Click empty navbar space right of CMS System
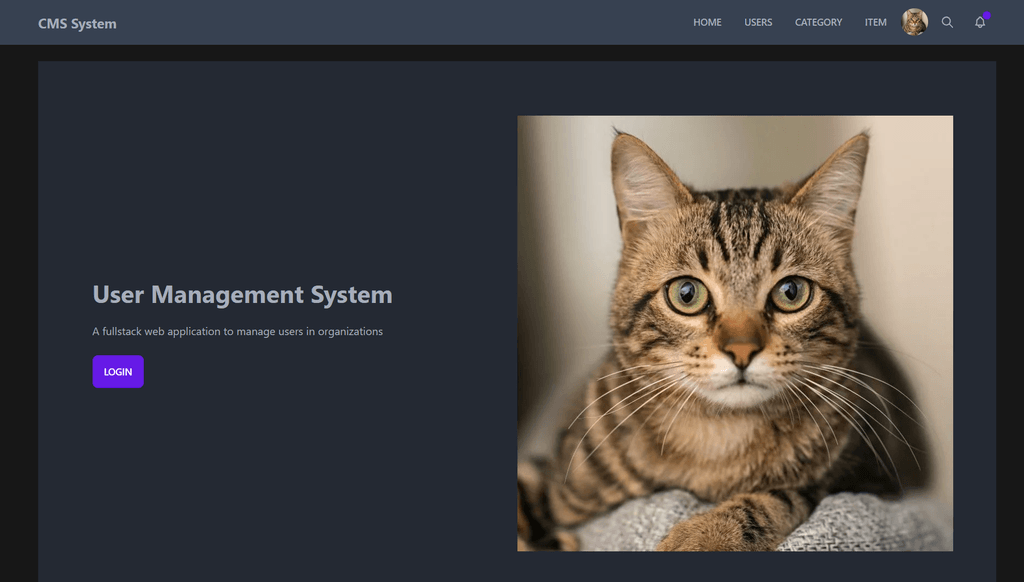 click(400, 22)
